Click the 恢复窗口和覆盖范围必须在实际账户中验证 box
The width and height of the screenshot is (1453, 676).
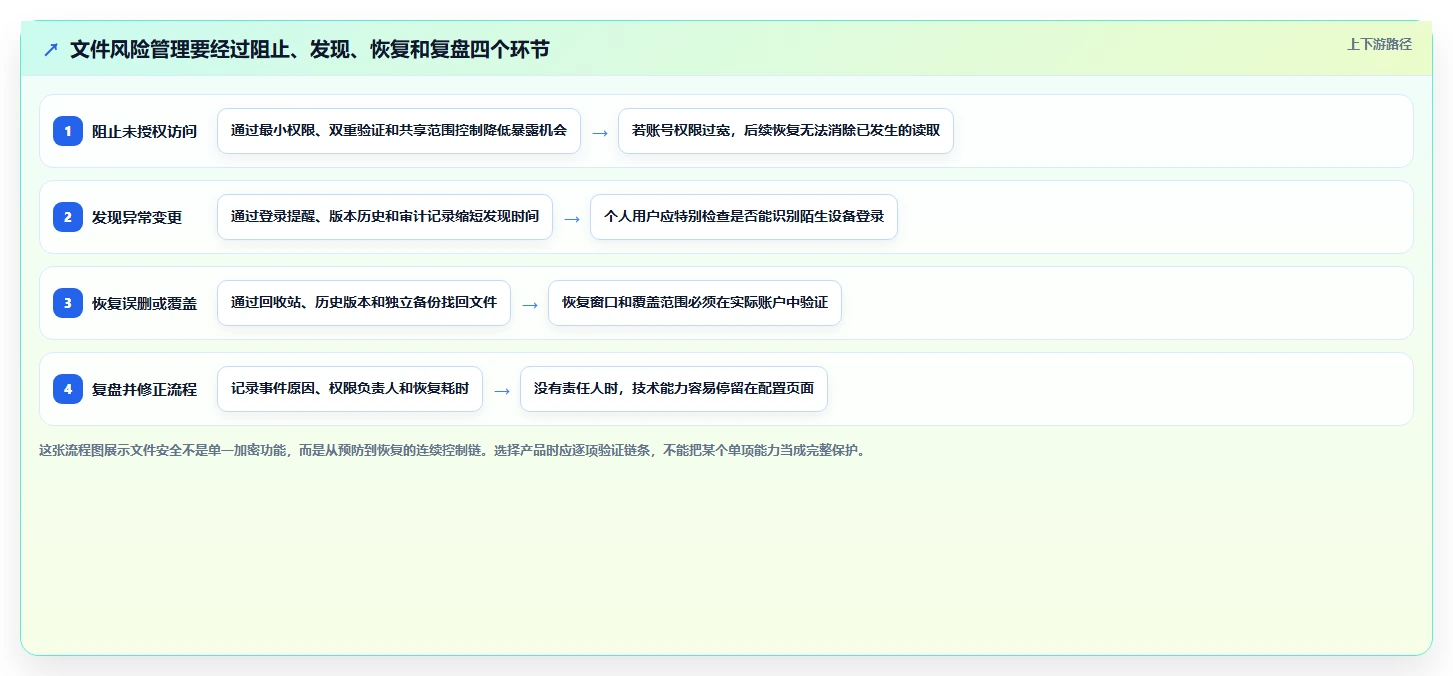click(x=695, y=303)
